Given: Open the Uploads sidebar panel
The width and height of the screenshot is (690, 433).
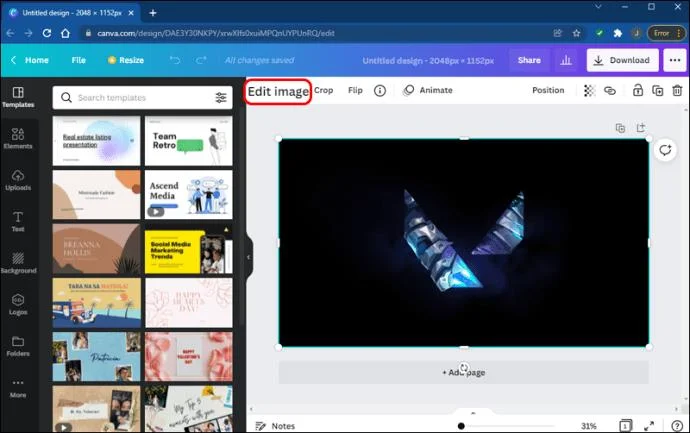Looking at the screenshot, I should pyautogui.click(x=18, y=180).
